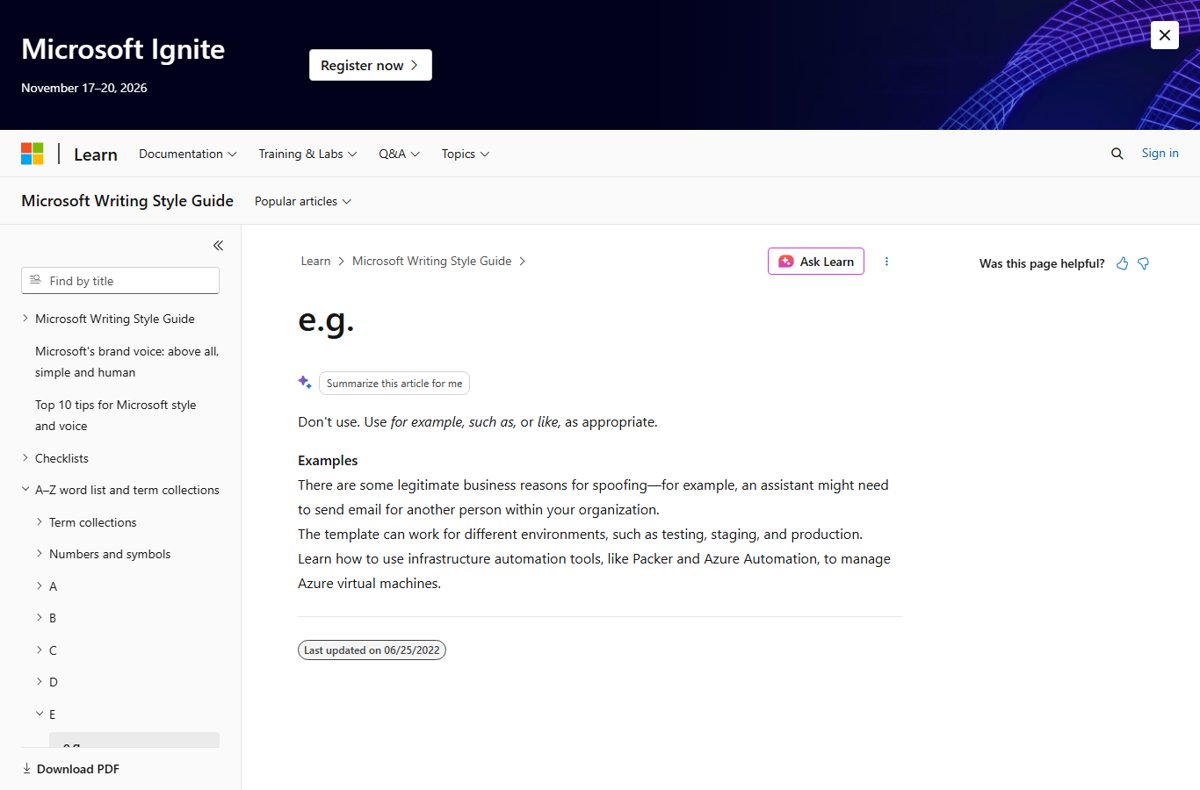Click the thumbs down feedback icon

point(1143,263)
